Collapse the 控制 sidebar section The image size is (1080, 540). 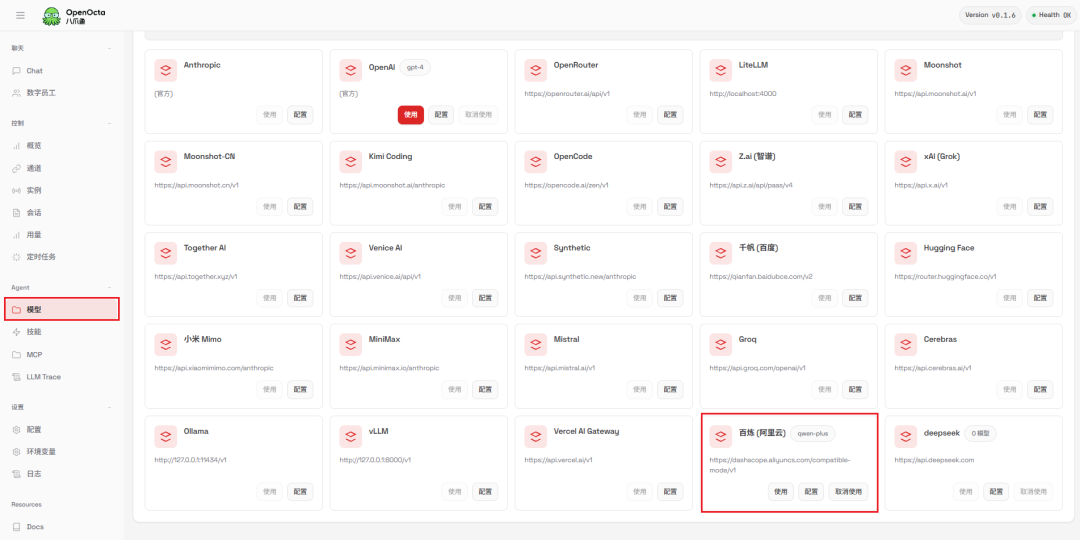tap(110, 123)
